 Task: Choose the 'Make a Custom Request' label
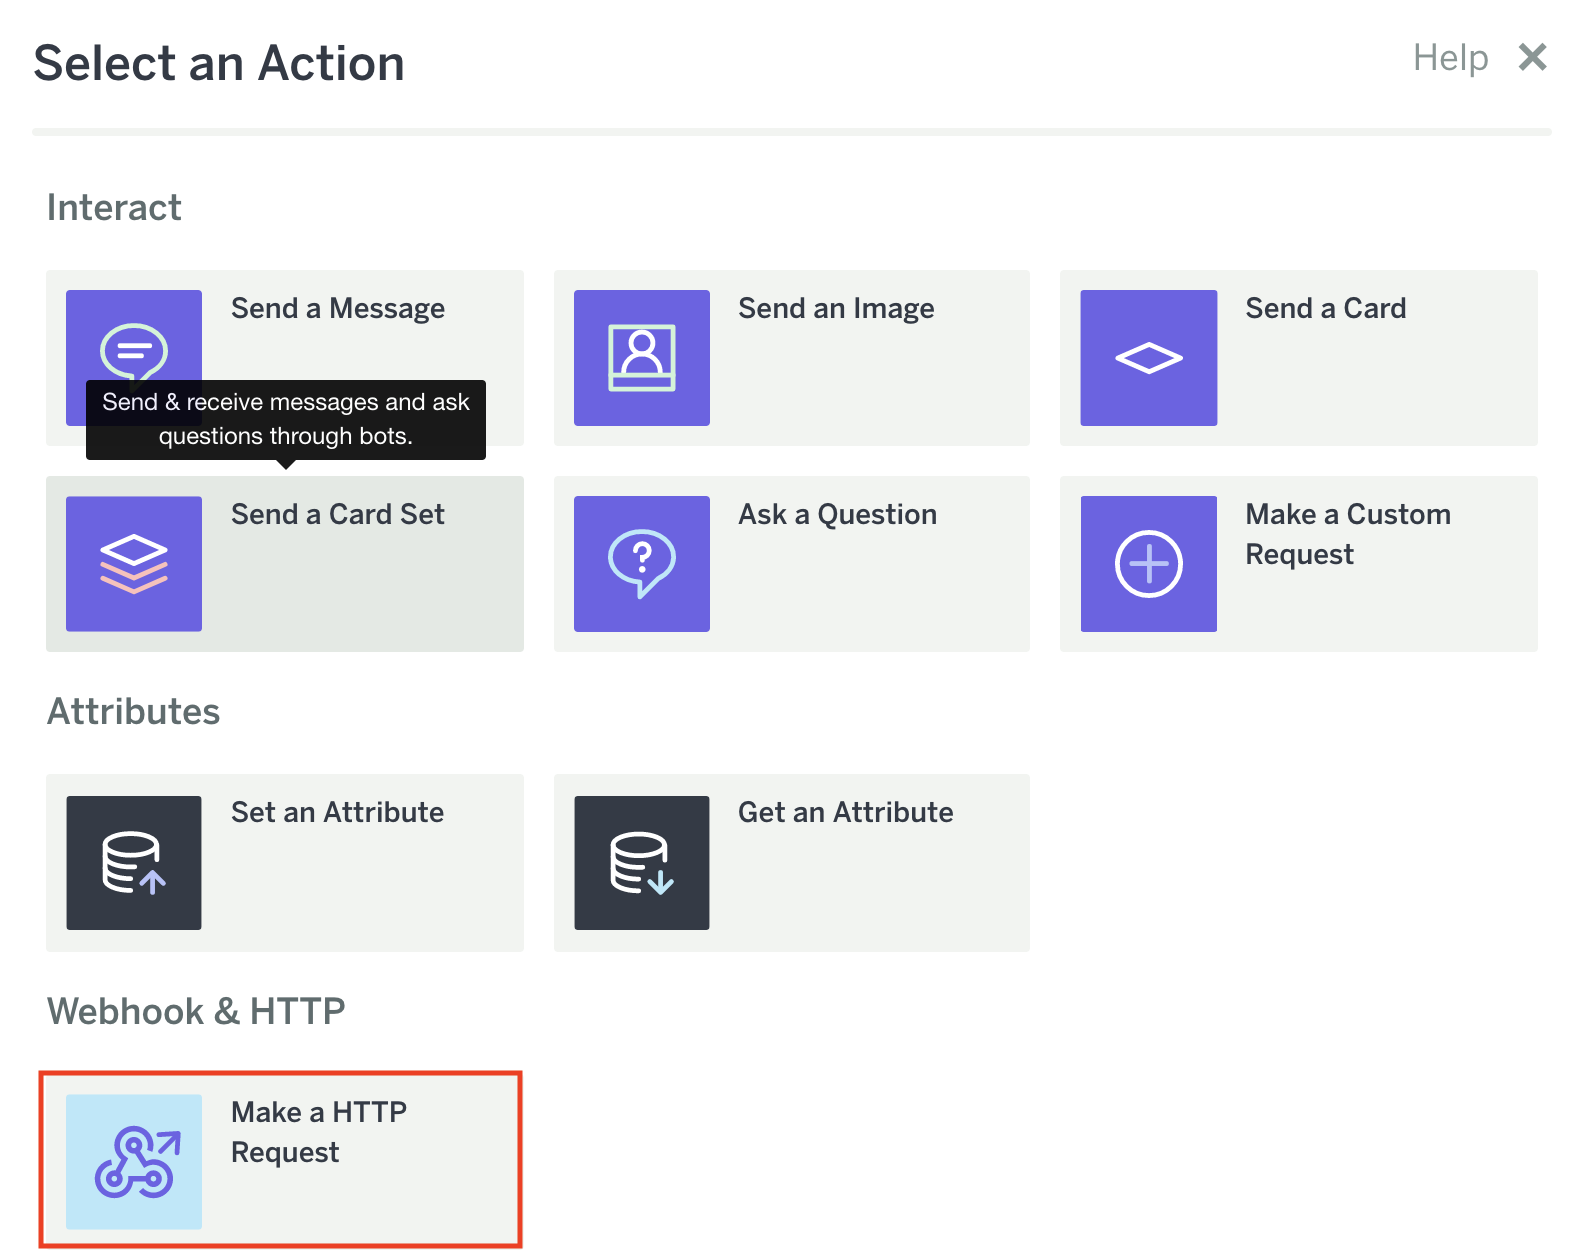(1347, 534)
